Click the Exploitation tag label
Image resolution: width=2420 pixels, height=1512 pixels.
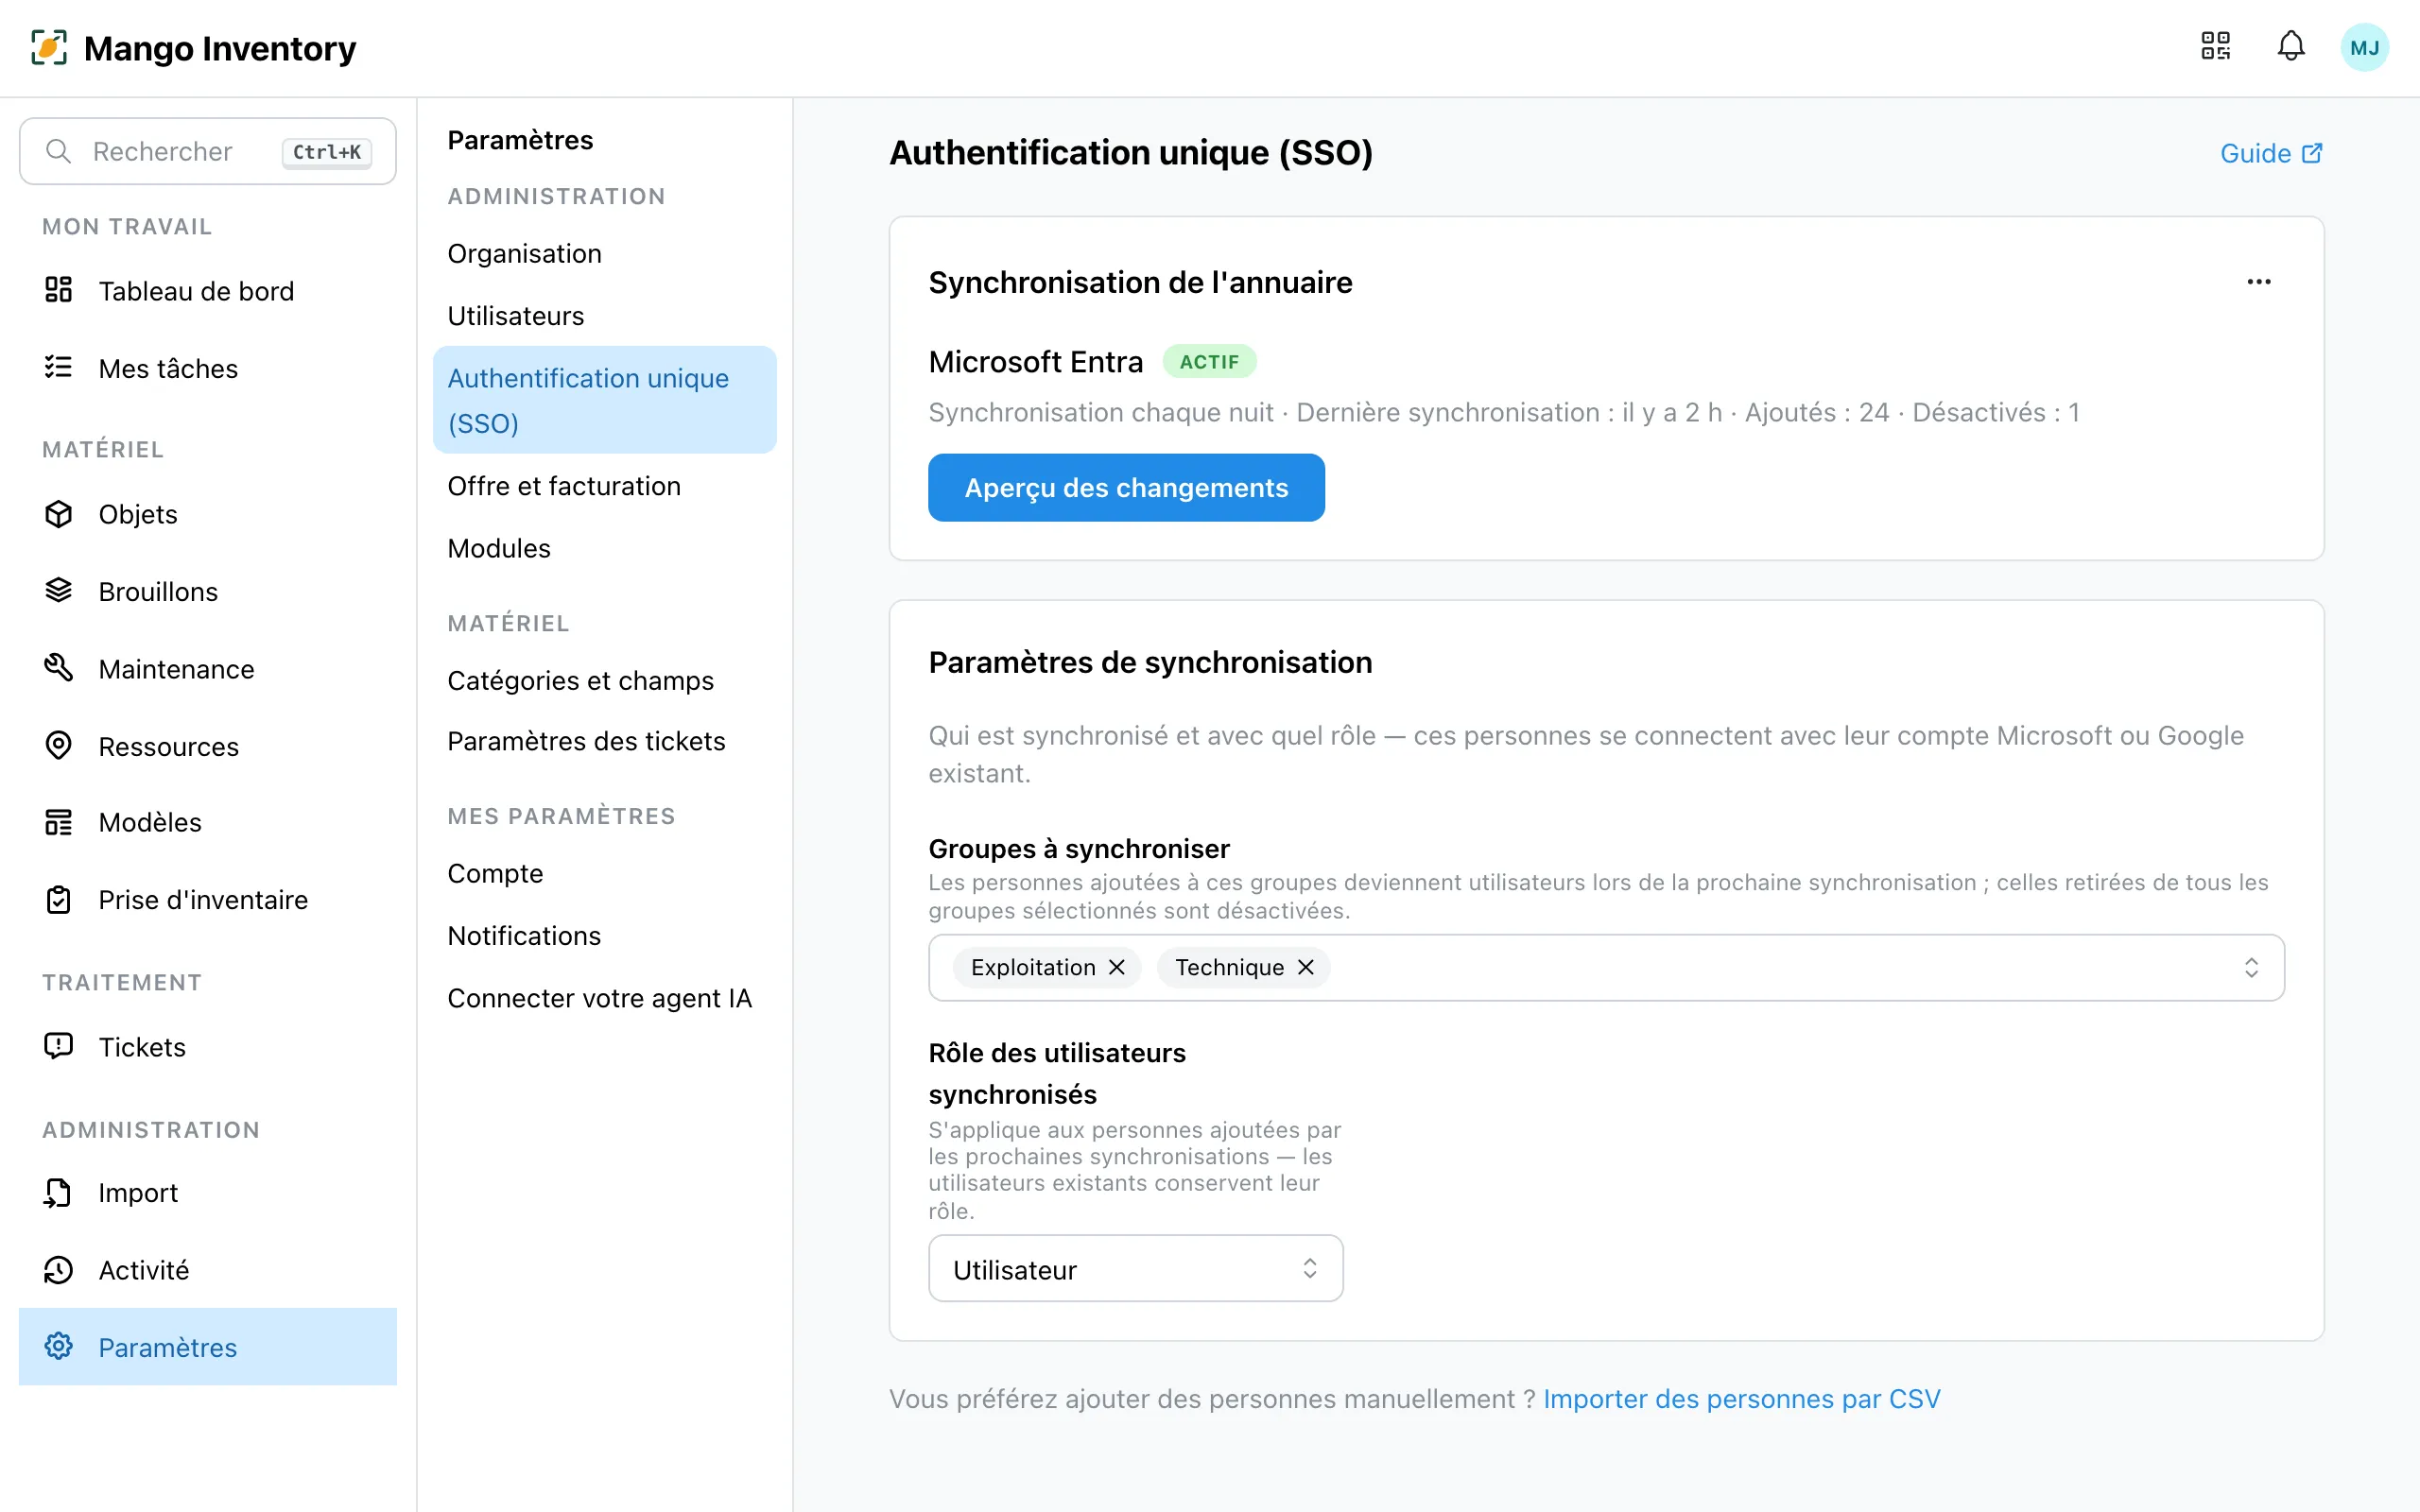(1033, 967)
